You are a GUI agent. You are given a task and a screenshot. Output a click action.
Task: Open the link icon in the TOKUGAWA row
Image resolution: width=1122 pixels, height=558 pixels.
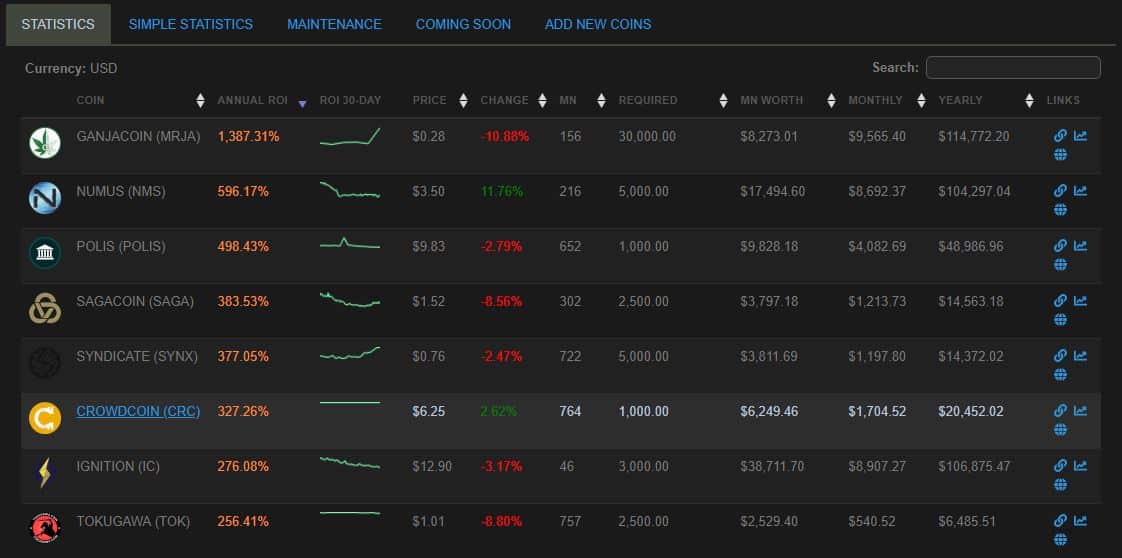click(1060, 521)
